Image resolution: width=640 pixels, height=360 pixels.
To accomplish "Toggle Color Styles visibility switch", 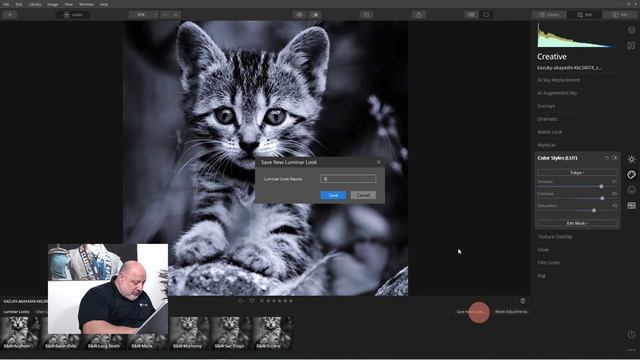I will tap(614, 158).
